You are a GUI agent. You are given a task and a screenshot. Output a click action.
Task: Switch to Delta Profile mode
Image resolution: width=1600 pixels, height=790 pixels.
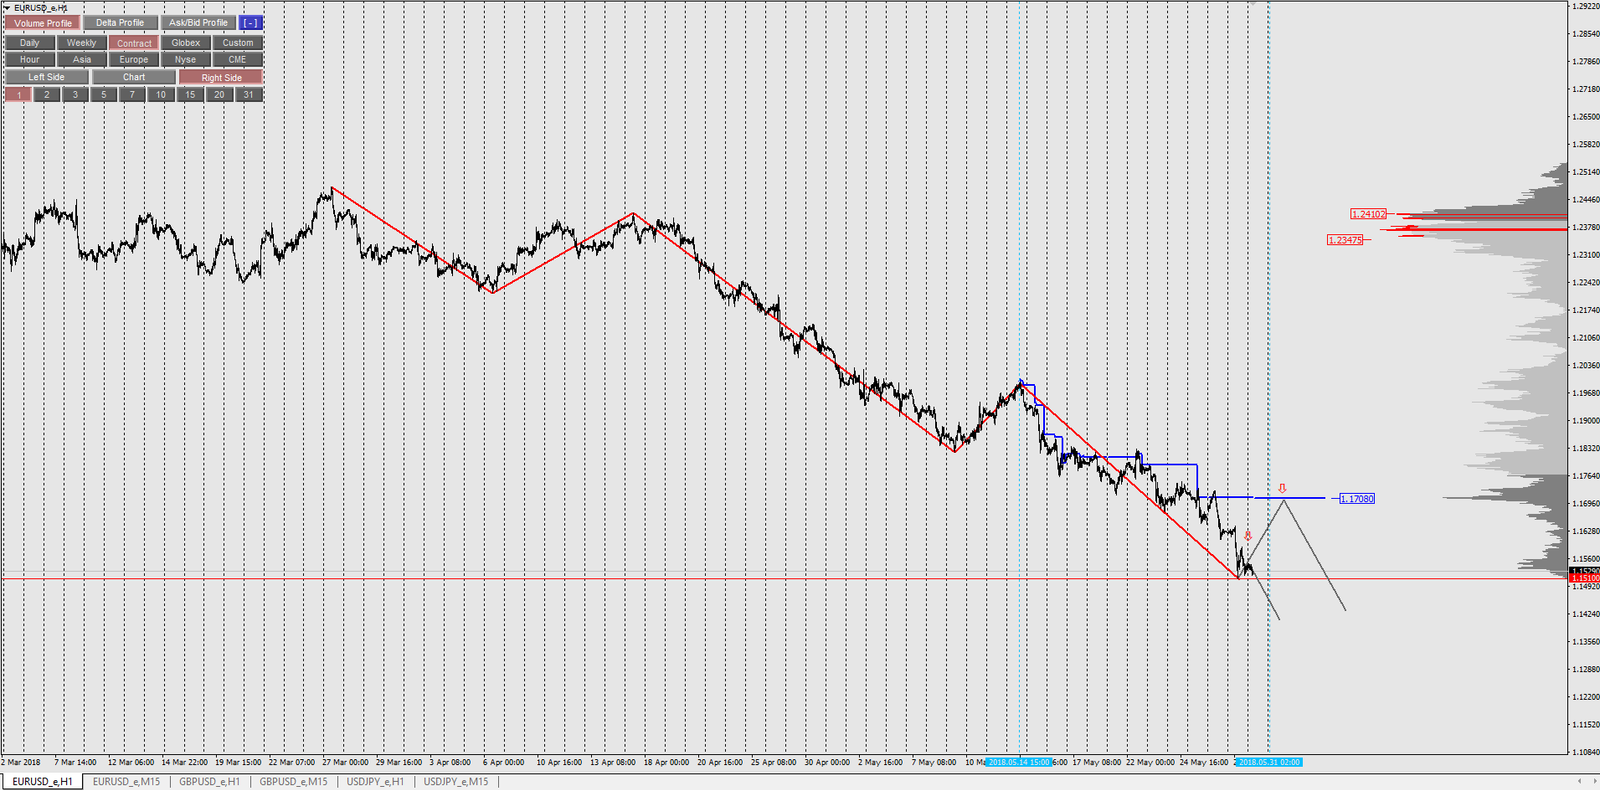point(120,23)
